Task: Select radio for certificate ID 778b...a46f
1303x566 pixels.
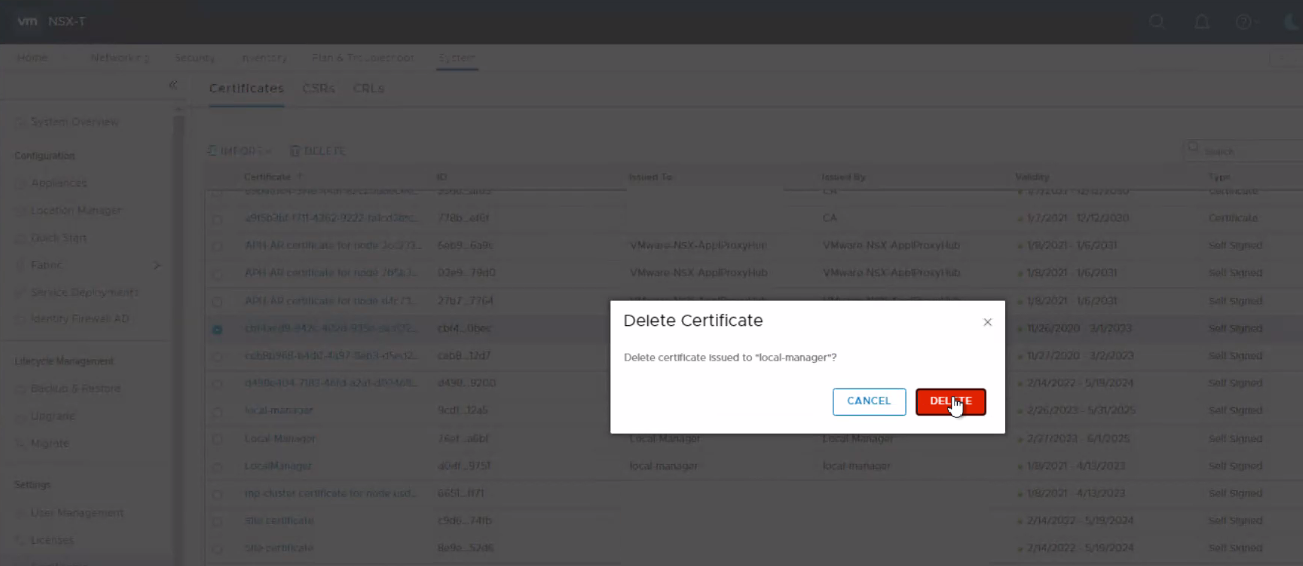Action: click(217, 218)
